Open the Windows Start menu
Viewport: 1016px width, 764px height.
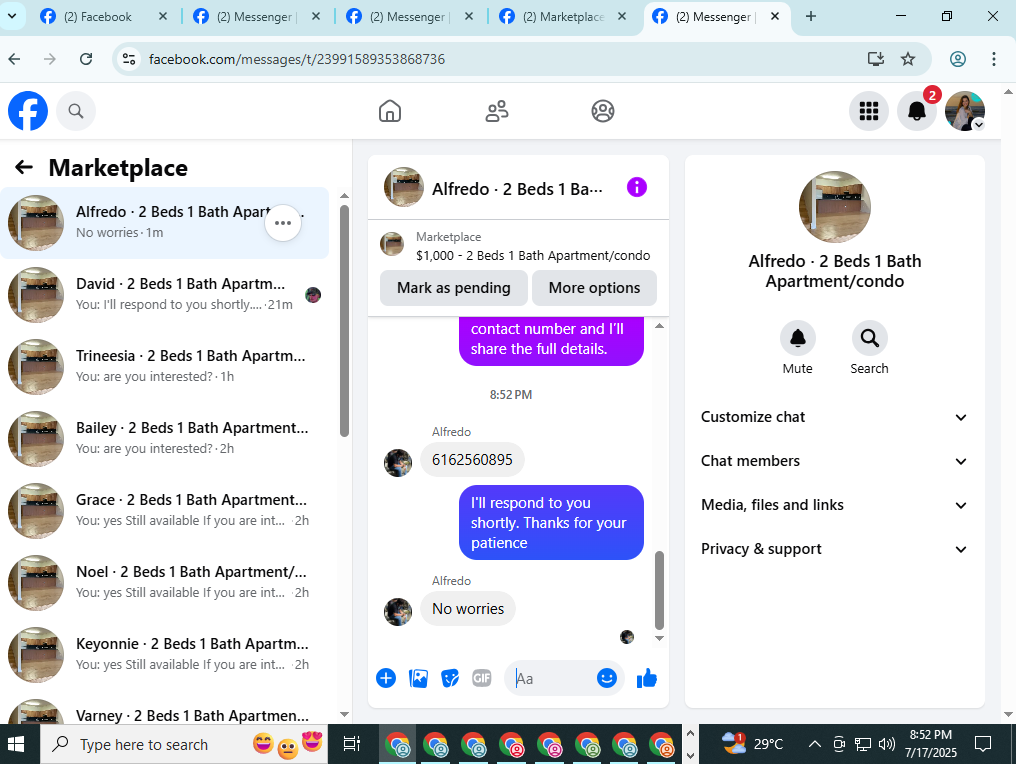(x=16, y=744)
